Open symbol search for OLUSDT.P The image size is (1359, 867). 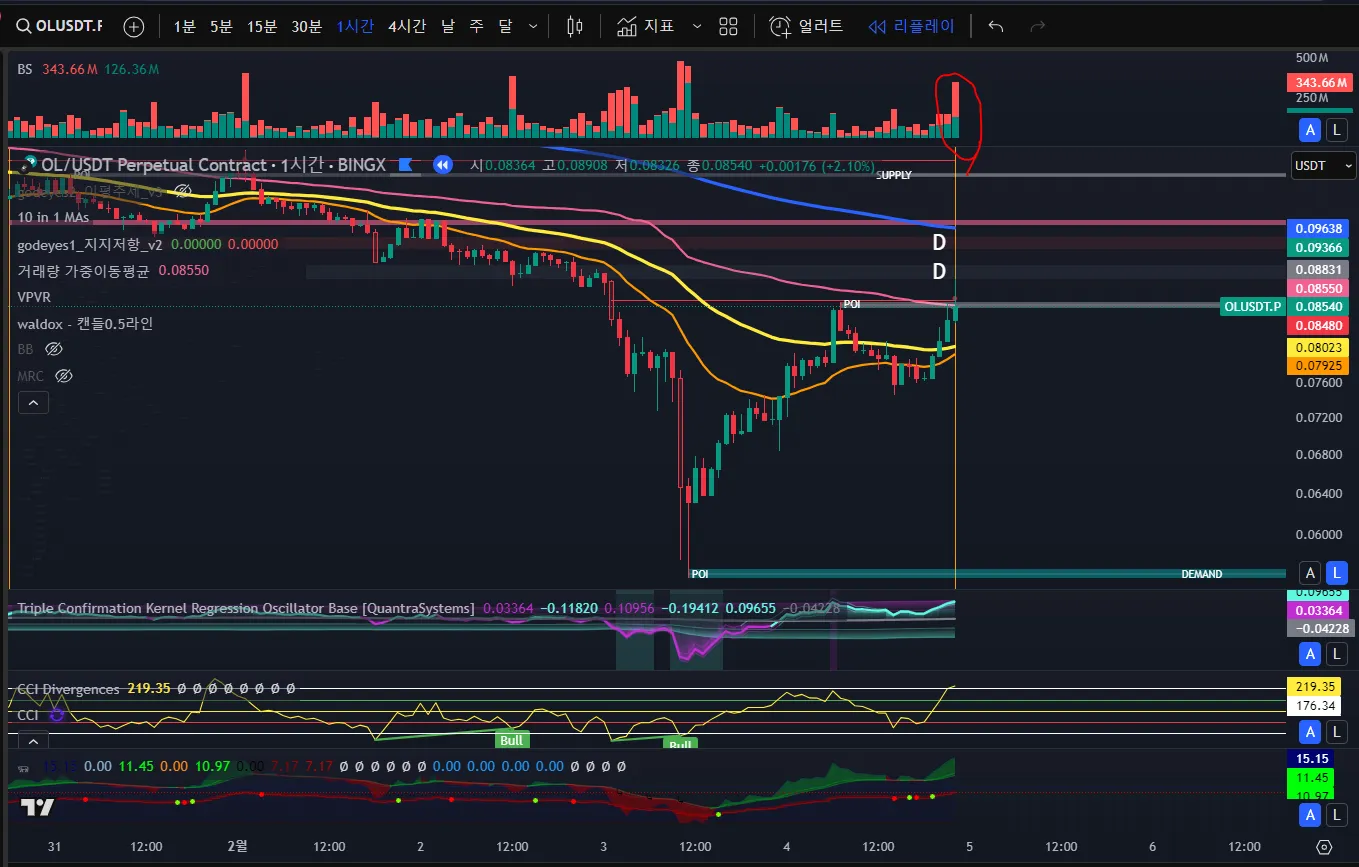pos(57,26)
